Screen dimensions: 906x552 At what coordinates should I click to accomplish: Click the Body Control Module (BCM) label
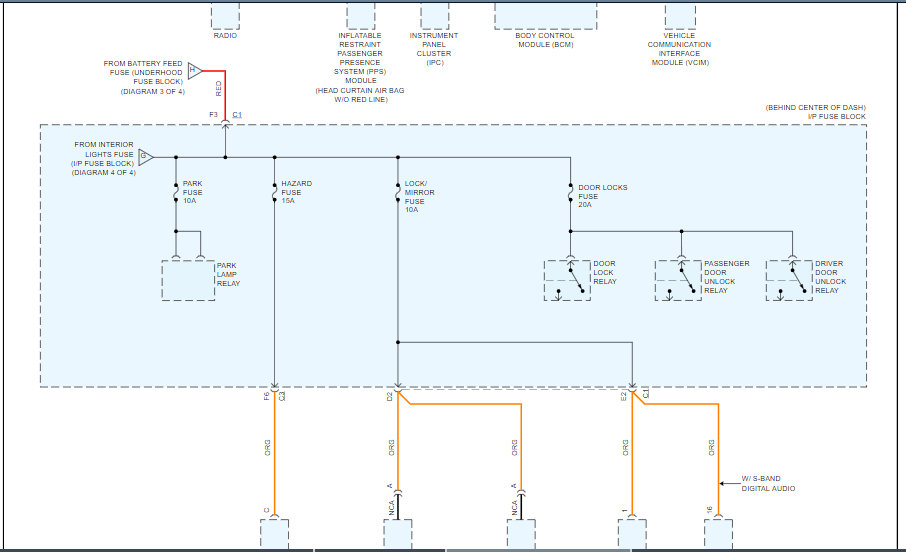click(x=545, y=40)
